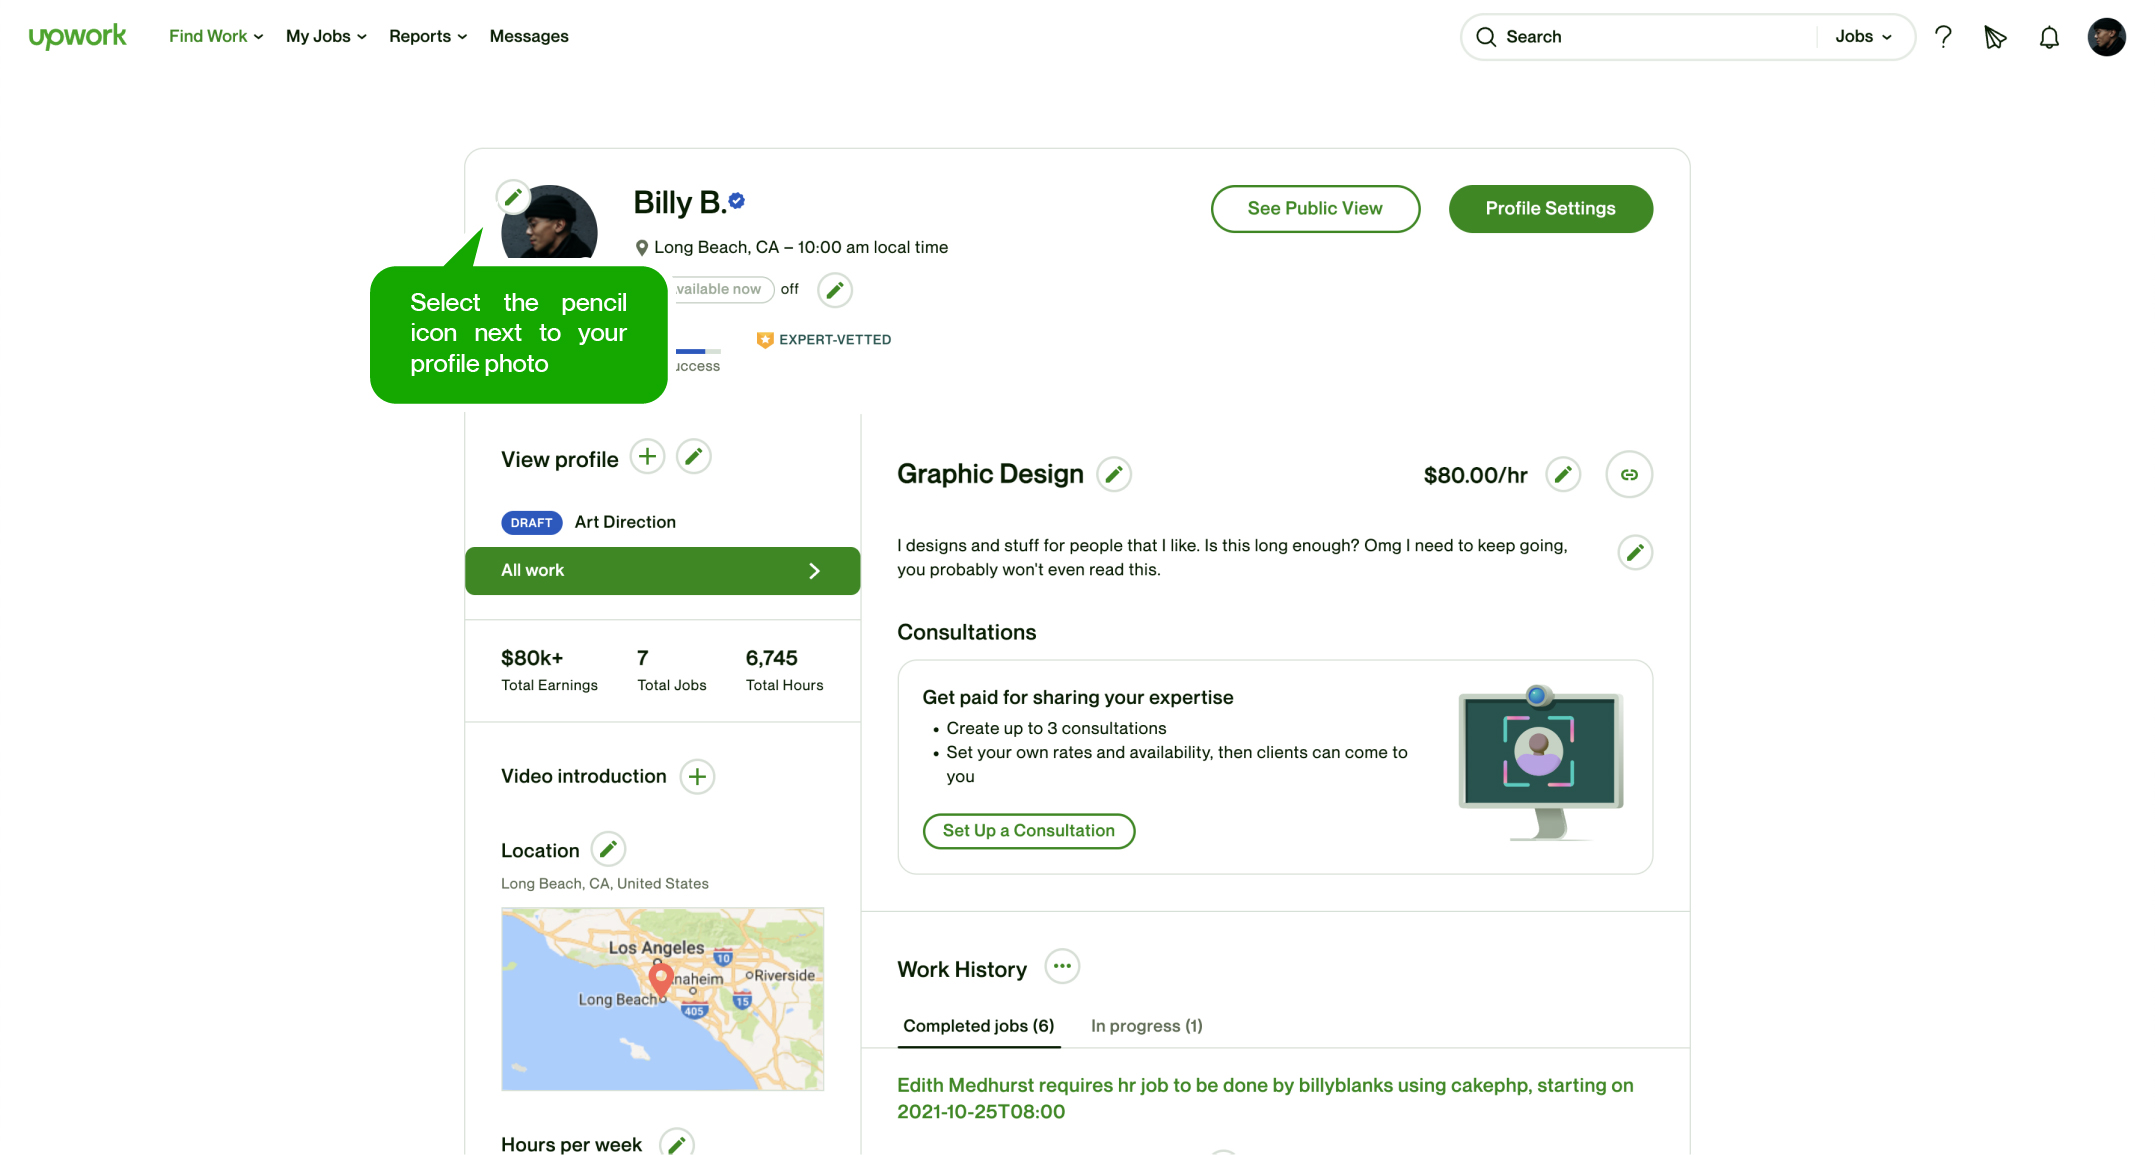This screenshot has width=2155, height=1155.
Task: Switch to In progress (1) tab
Action: pyautogui.click(x=1146, y=1026)
